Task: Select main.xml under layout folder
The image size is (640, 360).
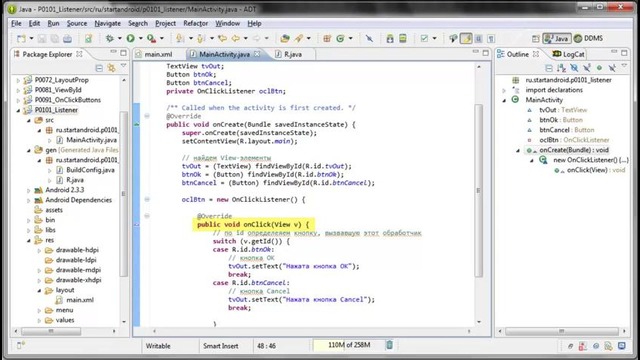Action: click(80, 300)
